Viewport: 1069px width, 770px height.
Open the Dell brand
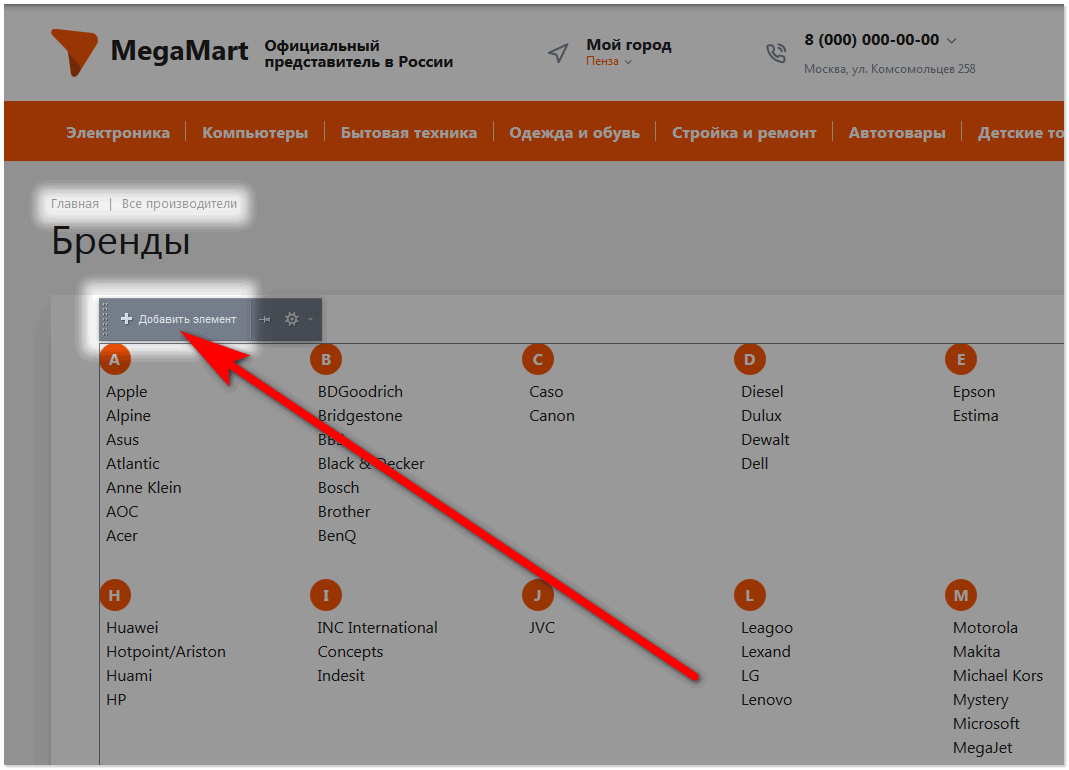click(755, 463)
